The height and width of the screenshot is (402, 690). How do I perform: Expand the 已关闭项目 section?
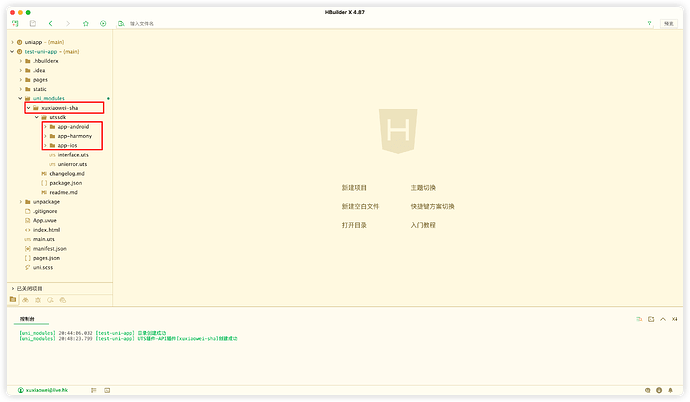click(x=13, y=288)
